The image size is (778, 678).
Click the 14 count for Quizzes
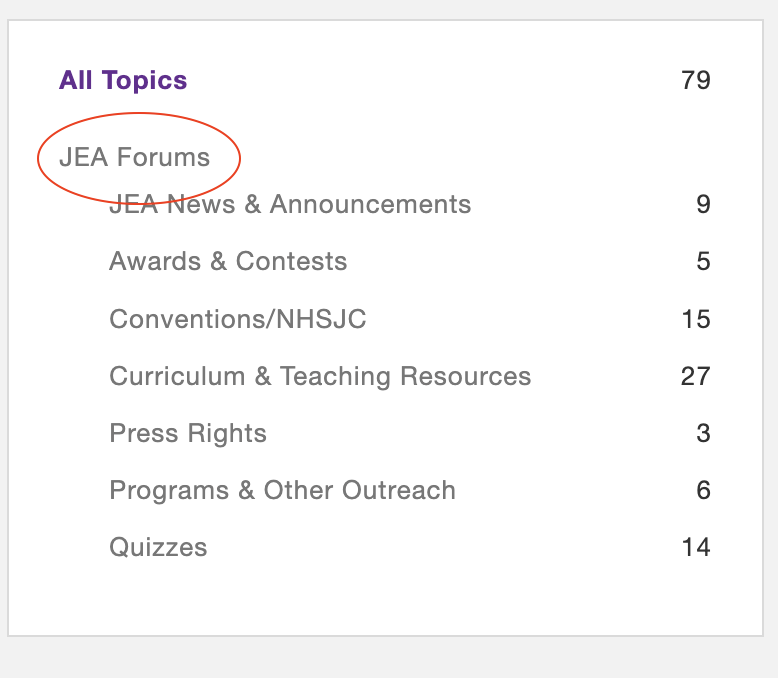695,548
